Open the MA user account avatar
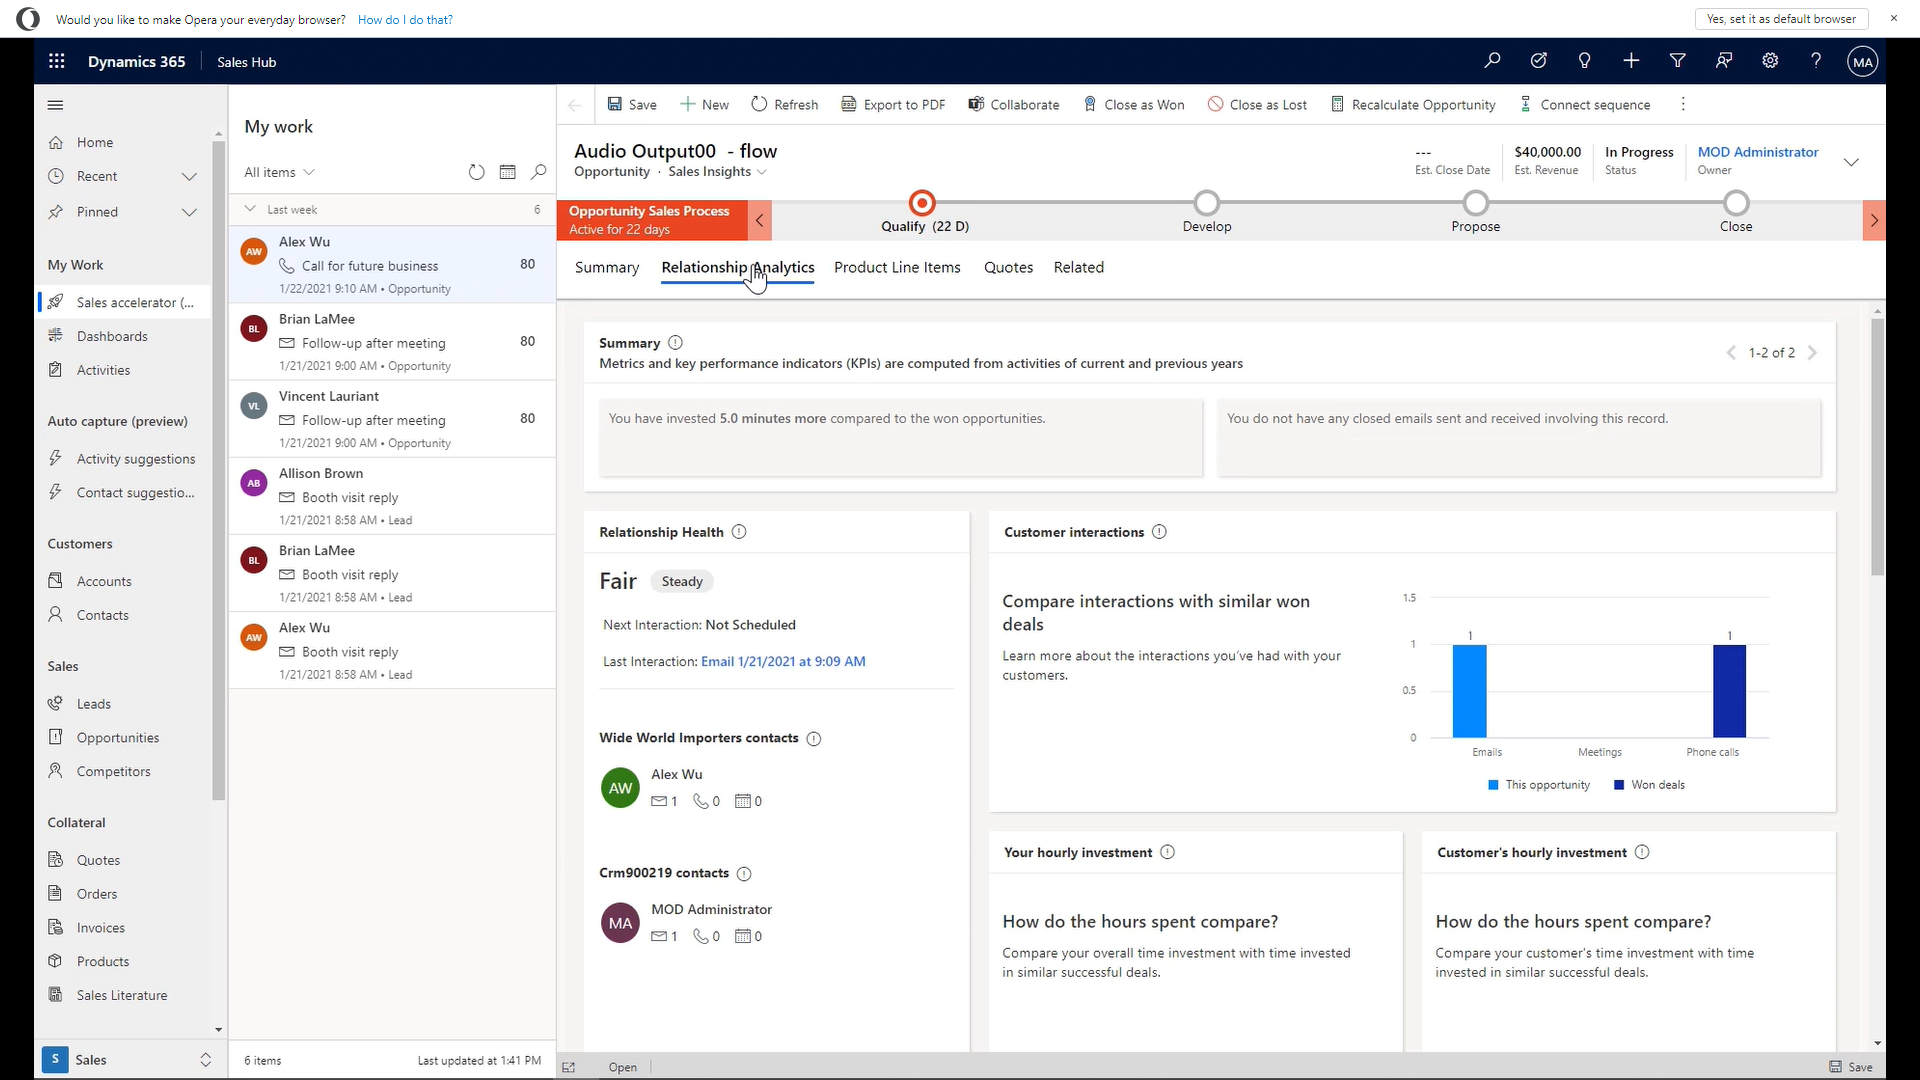Image resolution: width=1920 pixels, height=1080 pixels. tap(1862, 62)
